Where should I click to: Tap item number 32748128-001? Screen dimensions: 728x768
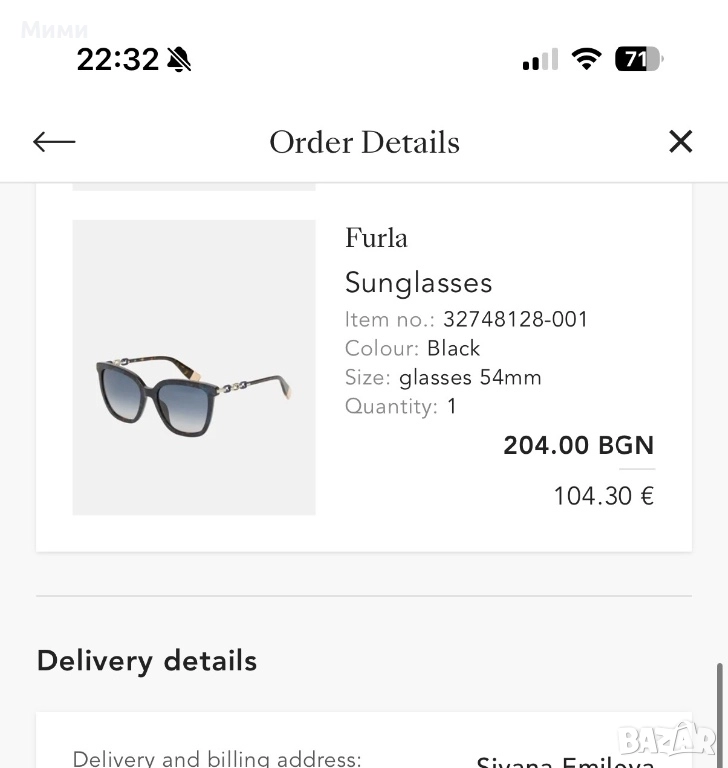[x=515, y=319]
